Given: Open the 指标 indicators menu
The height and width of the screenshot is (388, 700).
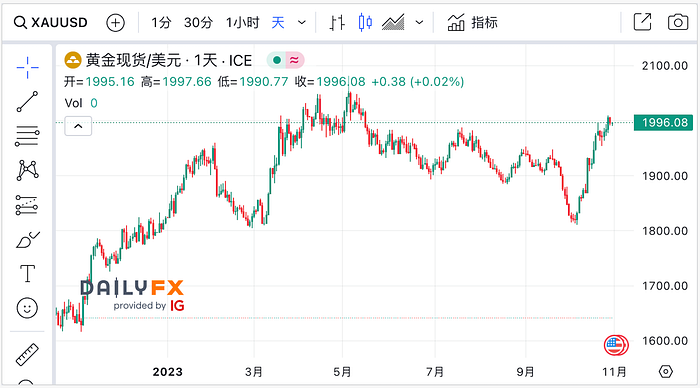Looking at the screenshot, I should coord(472,22).
